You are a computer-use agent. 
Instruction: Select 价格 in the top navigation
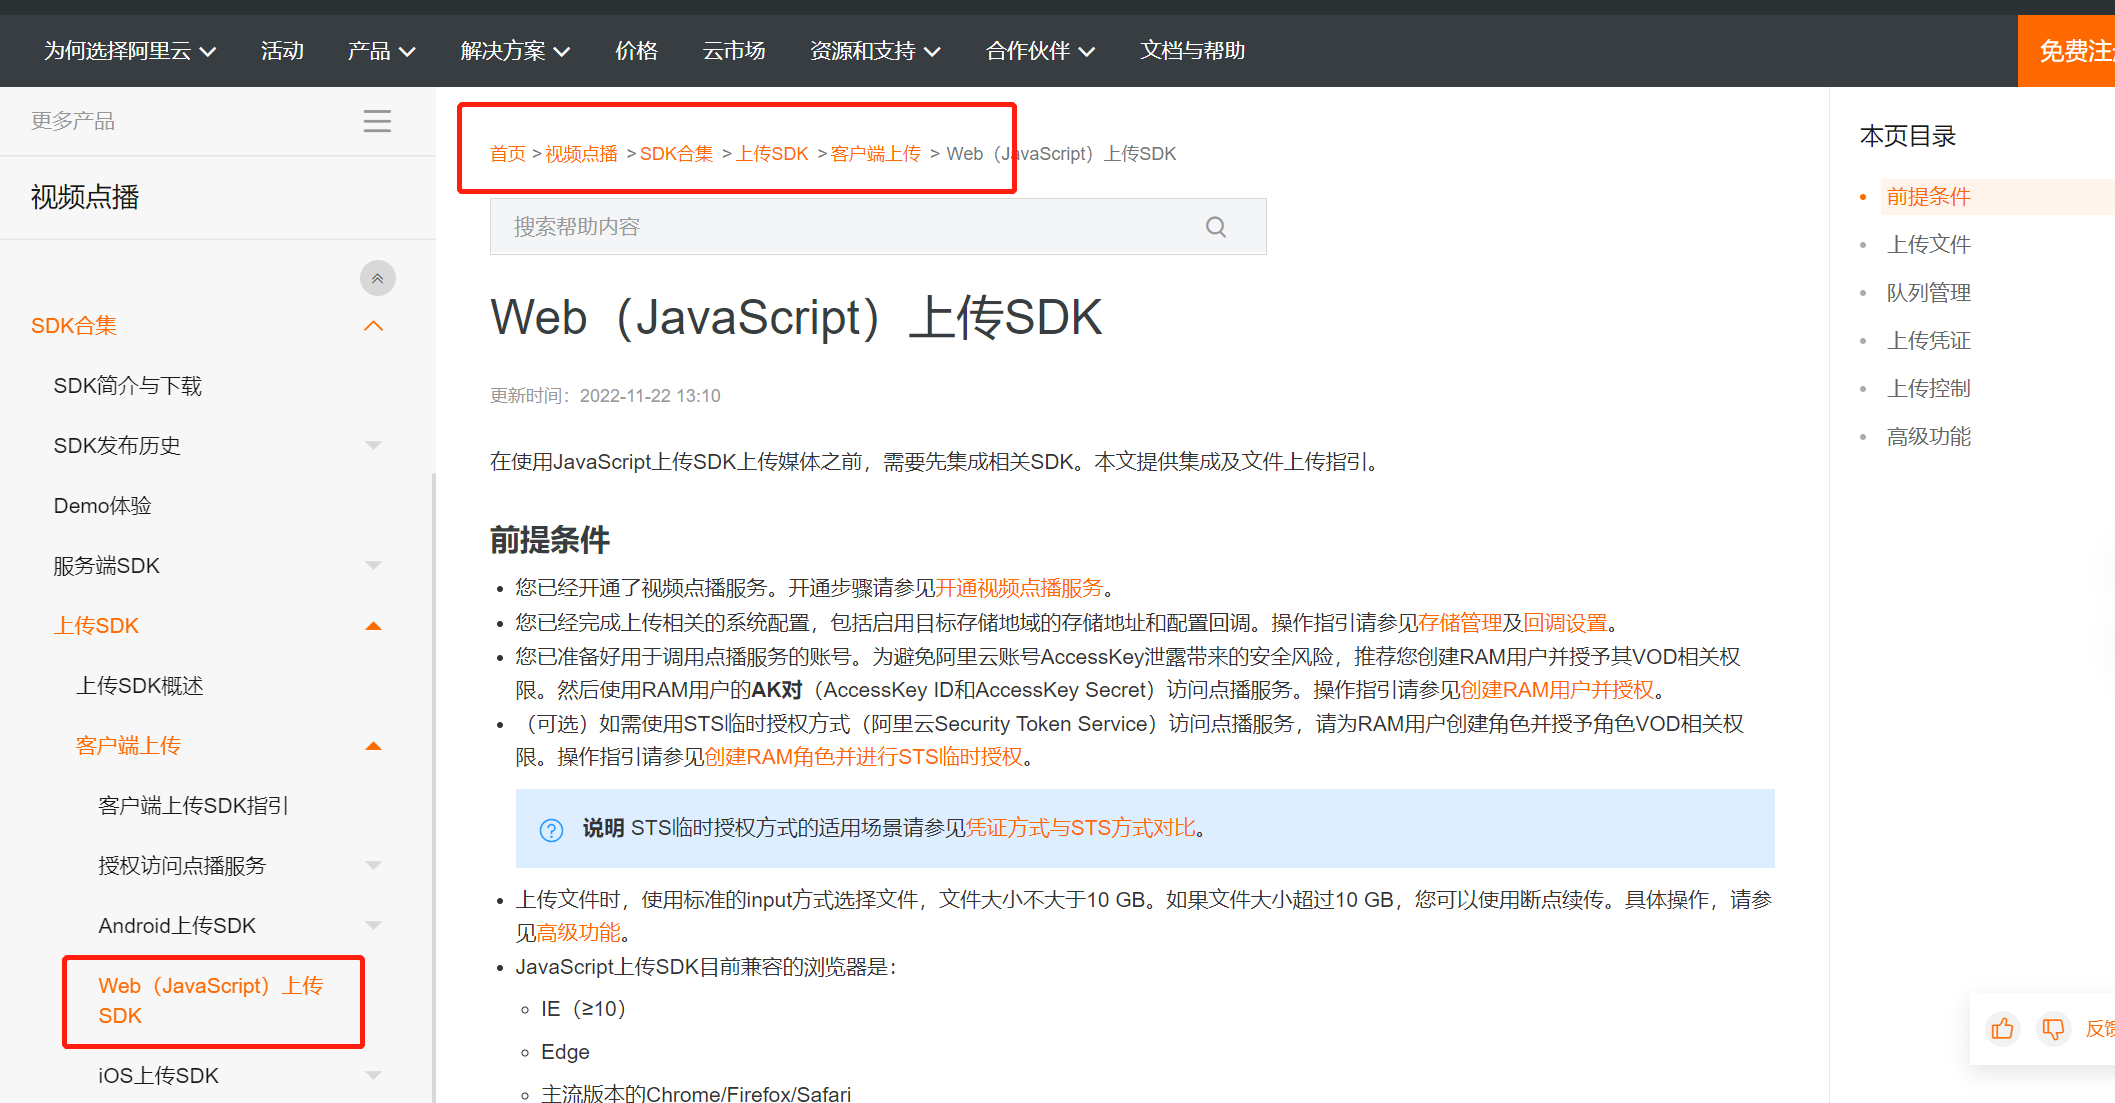pos(636,51)
